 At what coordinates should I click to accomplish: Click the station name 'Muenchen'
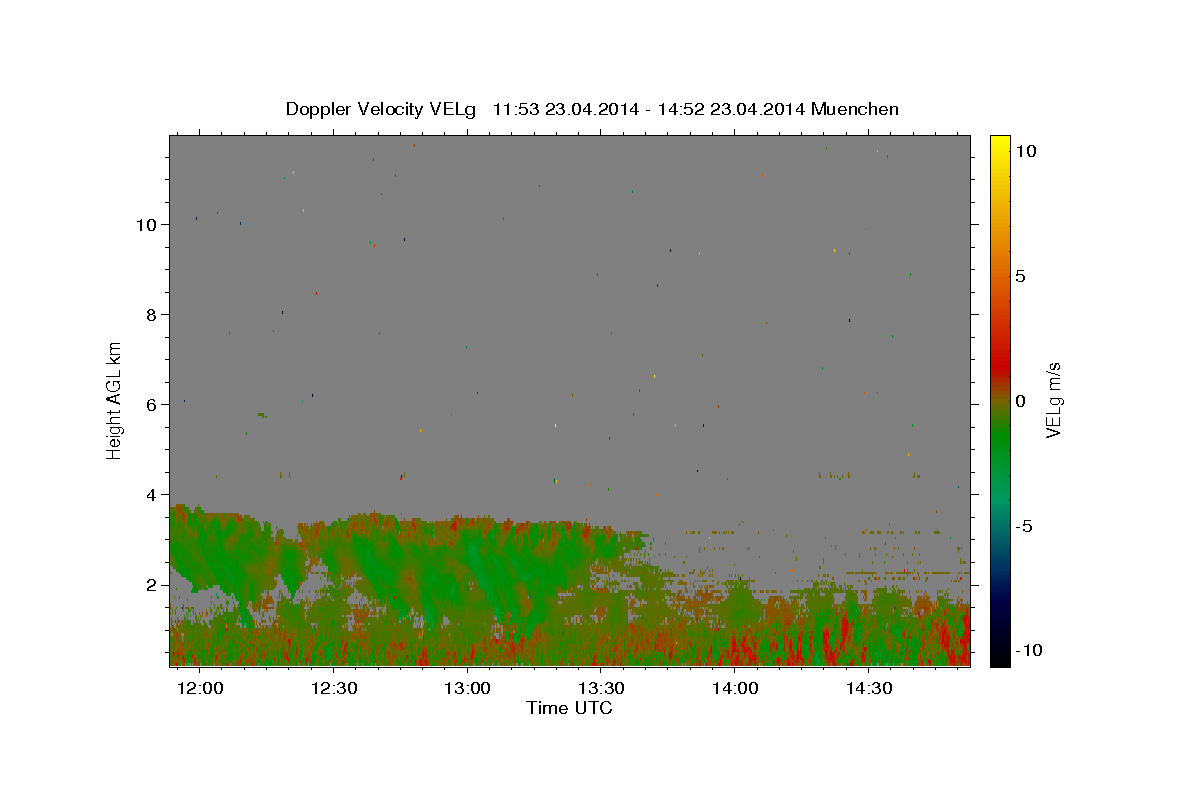[855, 109]
